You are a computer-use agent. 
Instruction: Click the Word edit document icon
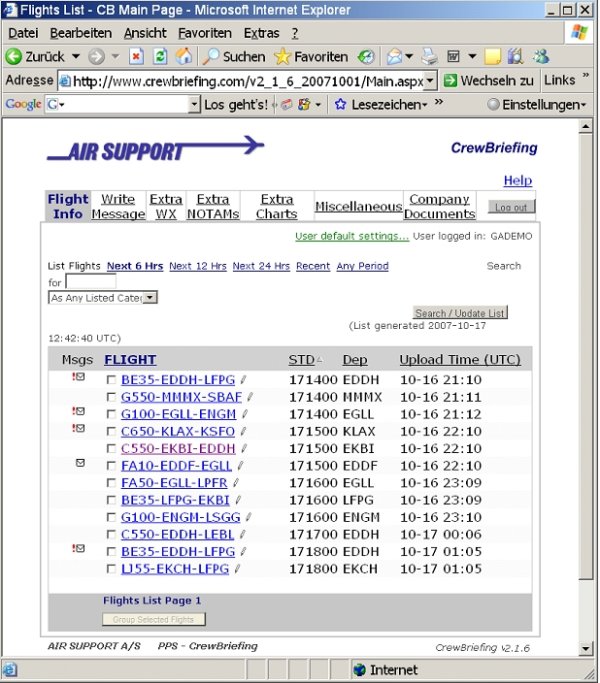453,57
